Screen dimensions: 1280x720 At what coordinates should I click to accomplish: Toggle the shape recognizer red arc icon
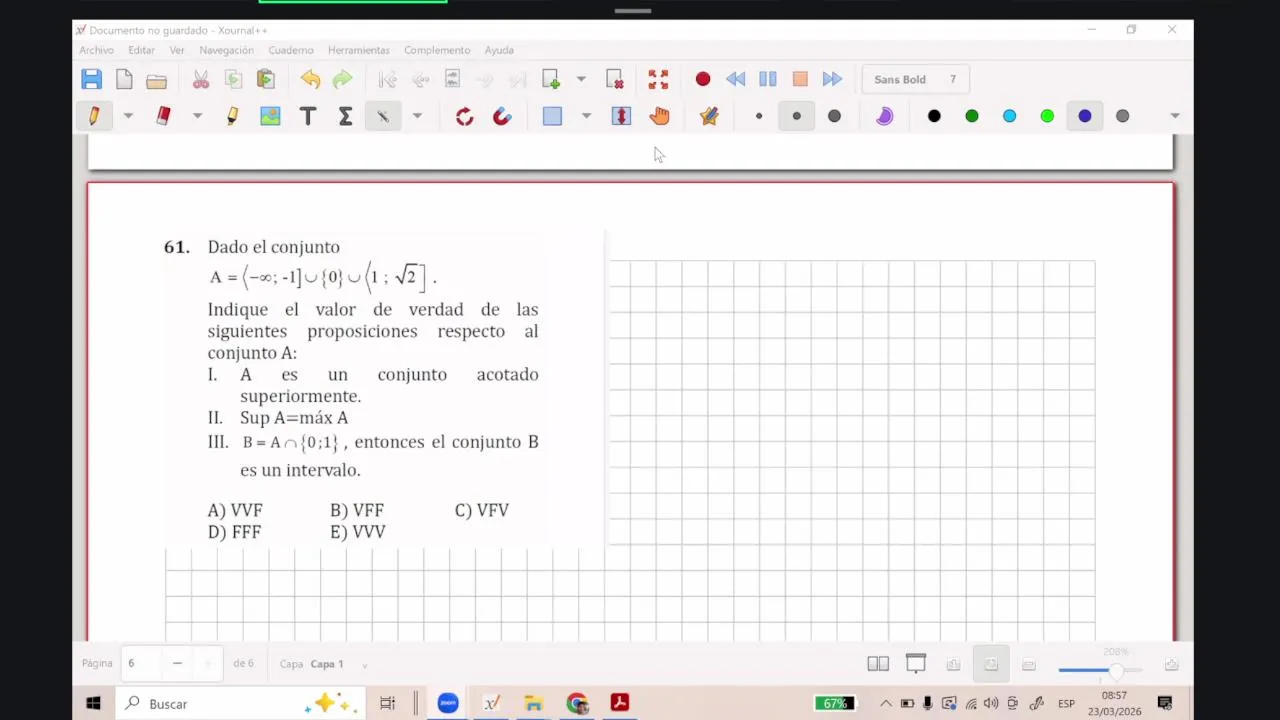pos(464,116)
